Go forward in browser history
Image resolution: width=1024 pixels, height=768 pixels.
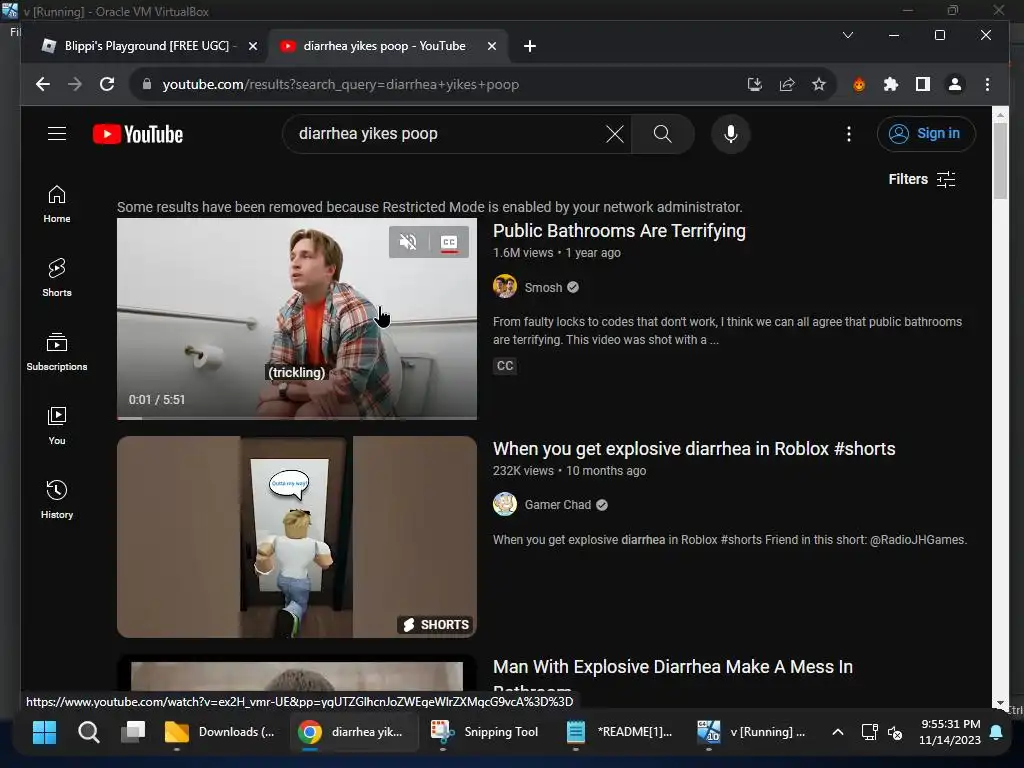pos(74,84)
